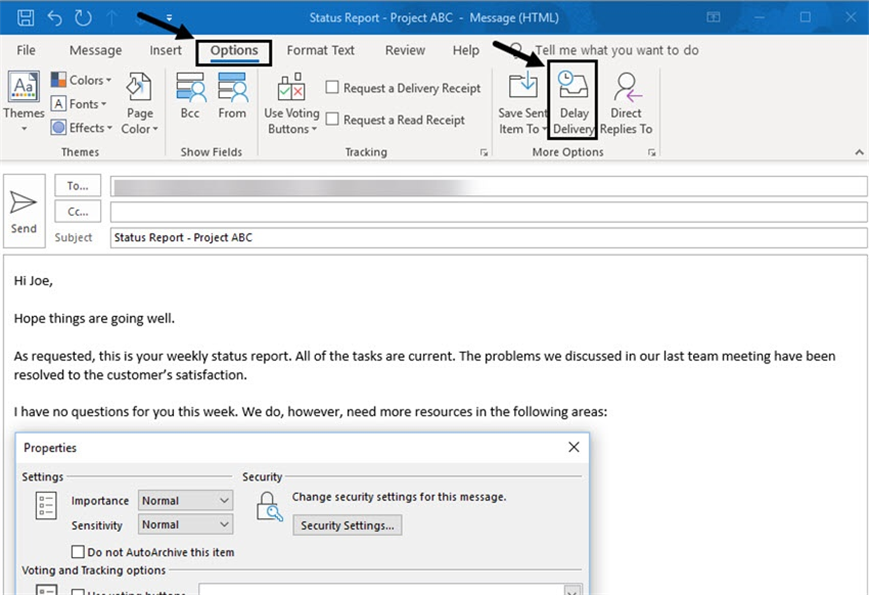This screenshot has height=595, width=869.
Task: Open the Importance dropdown
Action: pyautogui.click(x=186, y=500)
